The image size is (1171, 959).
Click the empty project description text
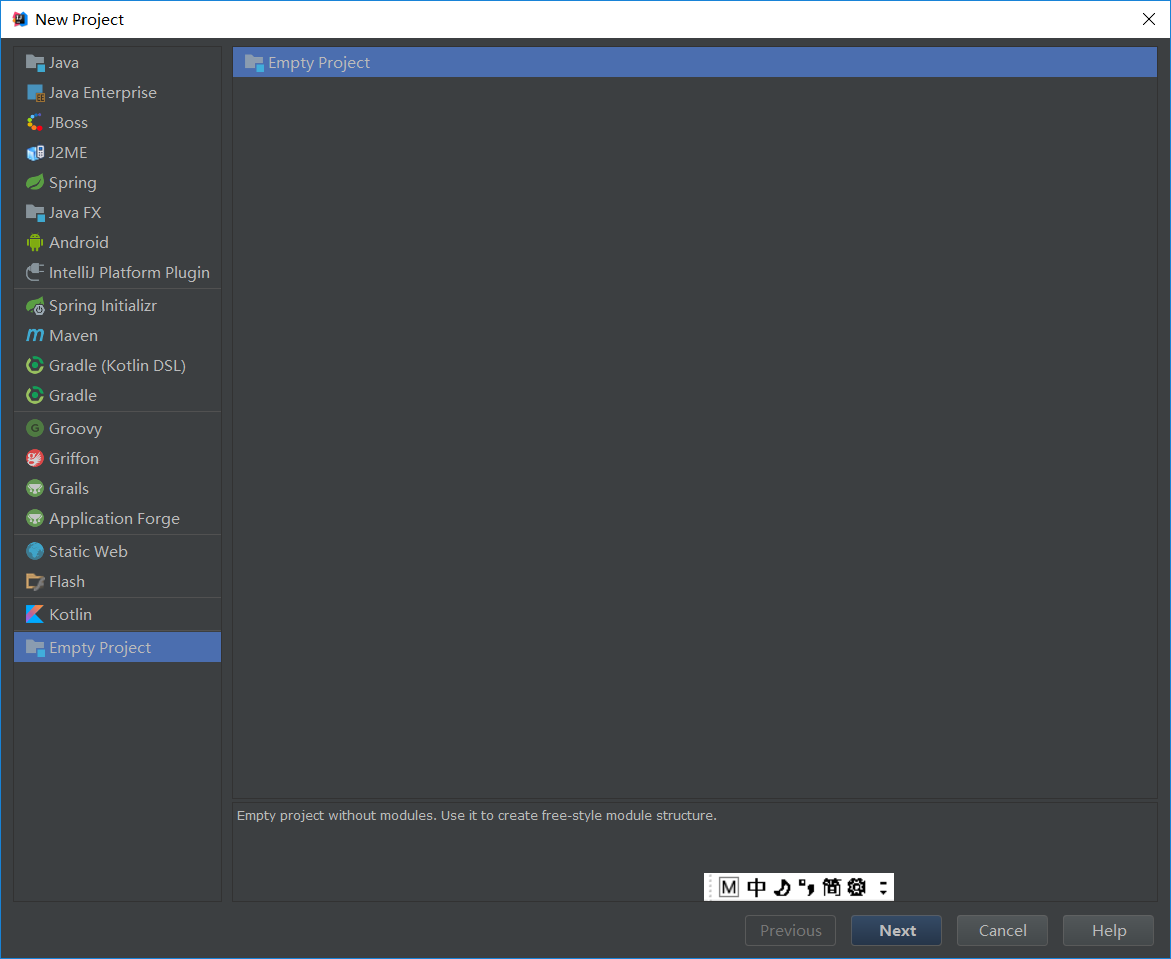click(x=476, y=816)
